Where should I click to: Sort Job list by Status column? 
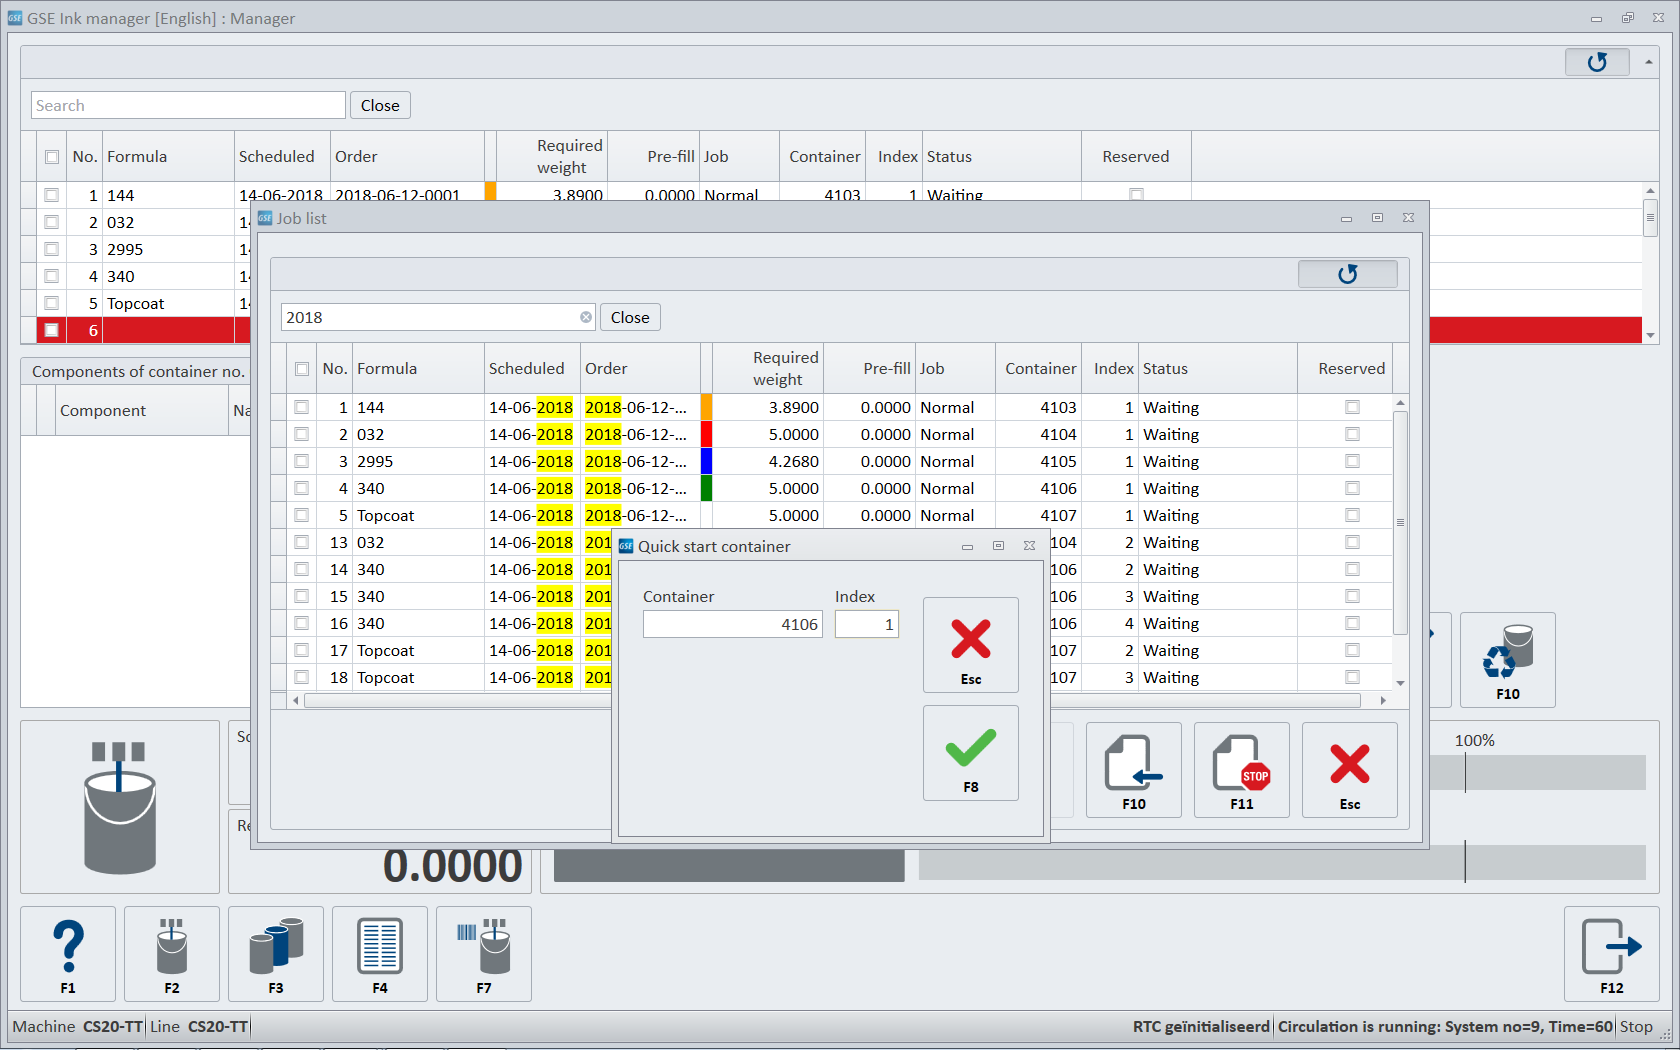point(1218,368)
